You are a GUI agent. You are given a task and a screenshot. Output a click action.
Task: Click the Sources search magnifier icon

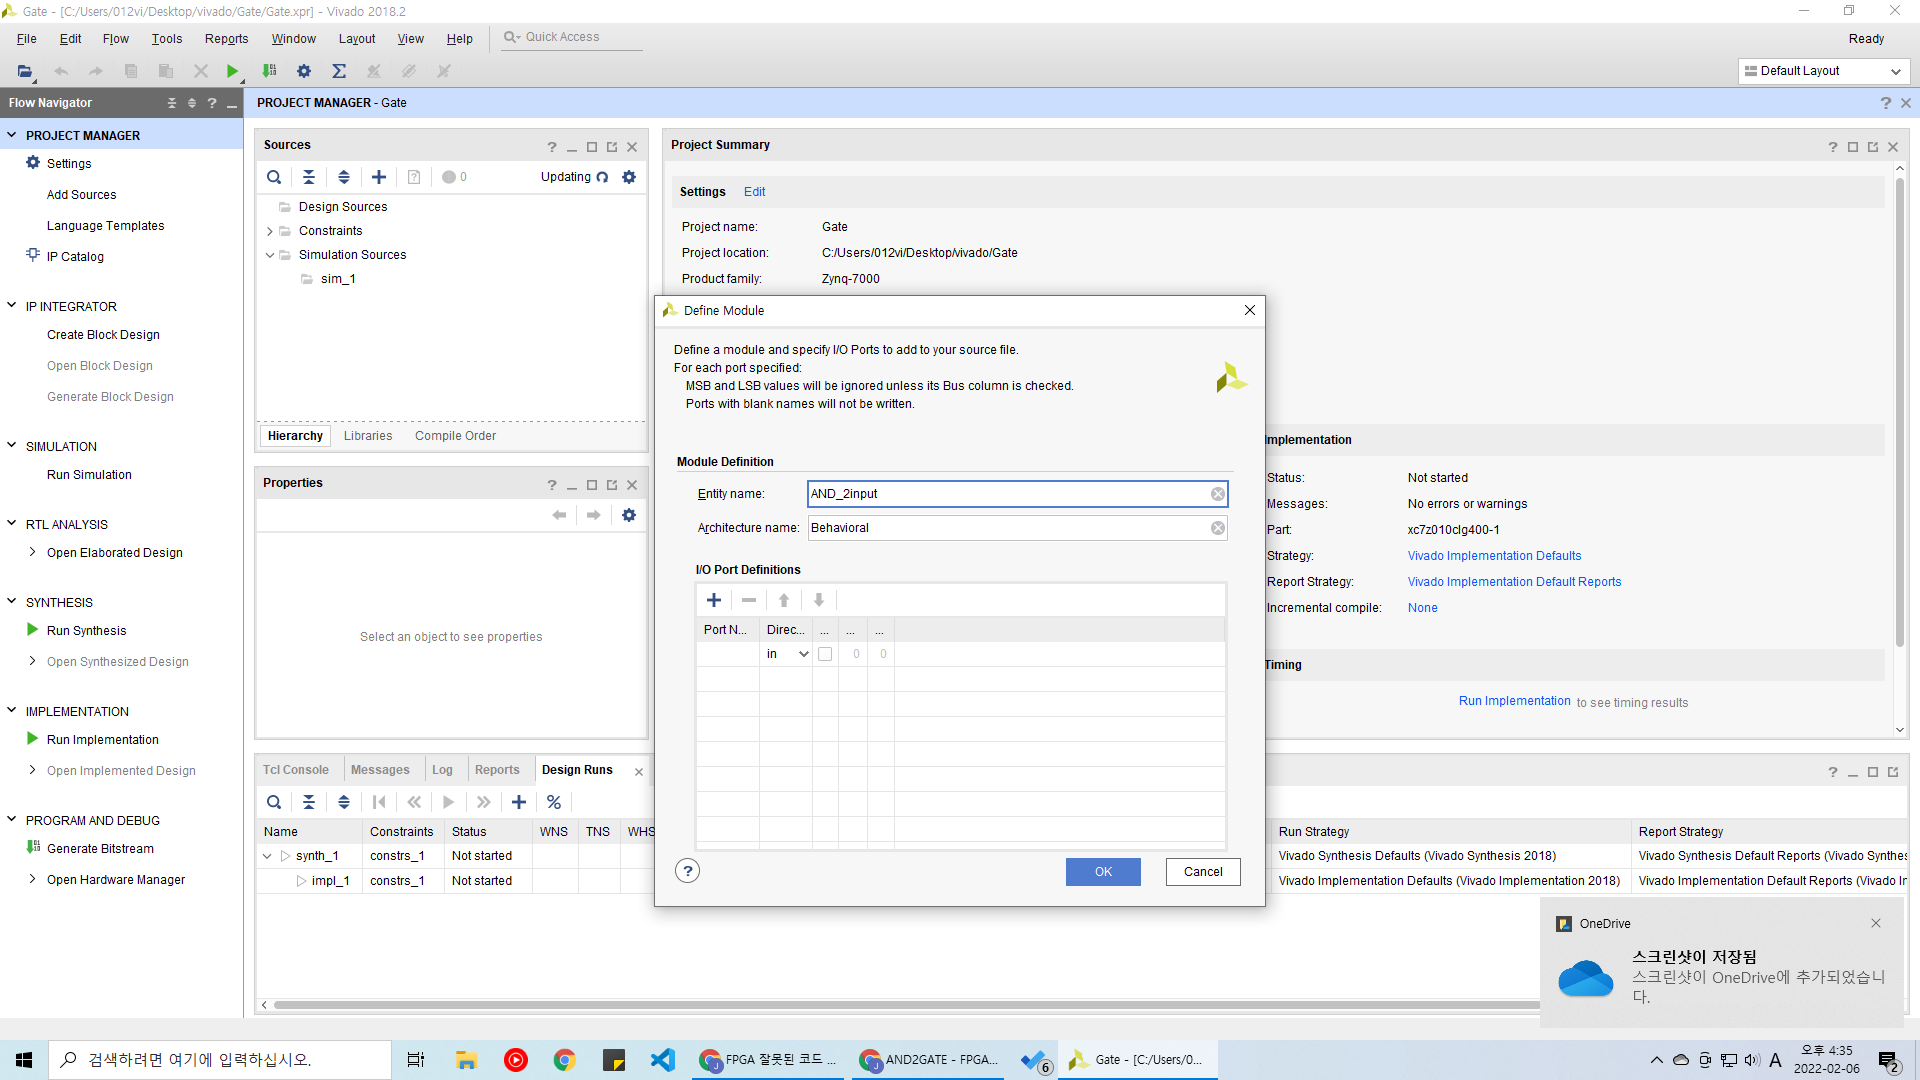[274, 177]
